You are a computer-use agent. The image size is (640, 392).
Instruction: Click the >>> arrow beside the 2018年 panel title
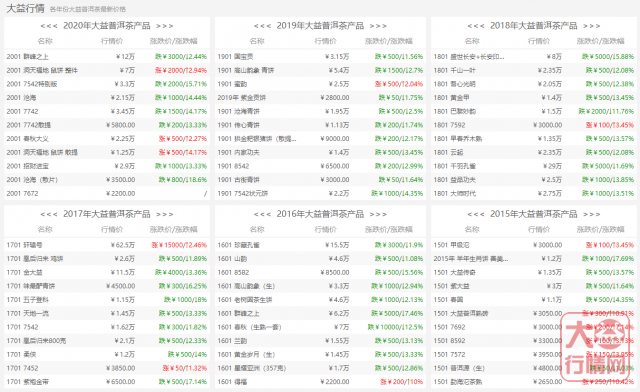tap(592, 26)
